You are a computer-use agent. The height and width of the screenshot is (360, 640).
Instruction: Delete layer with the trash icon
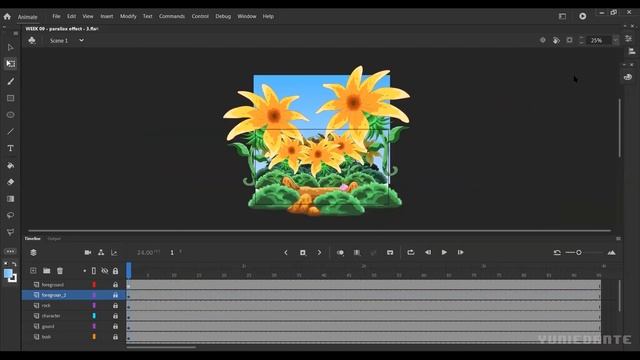point(60,271)
